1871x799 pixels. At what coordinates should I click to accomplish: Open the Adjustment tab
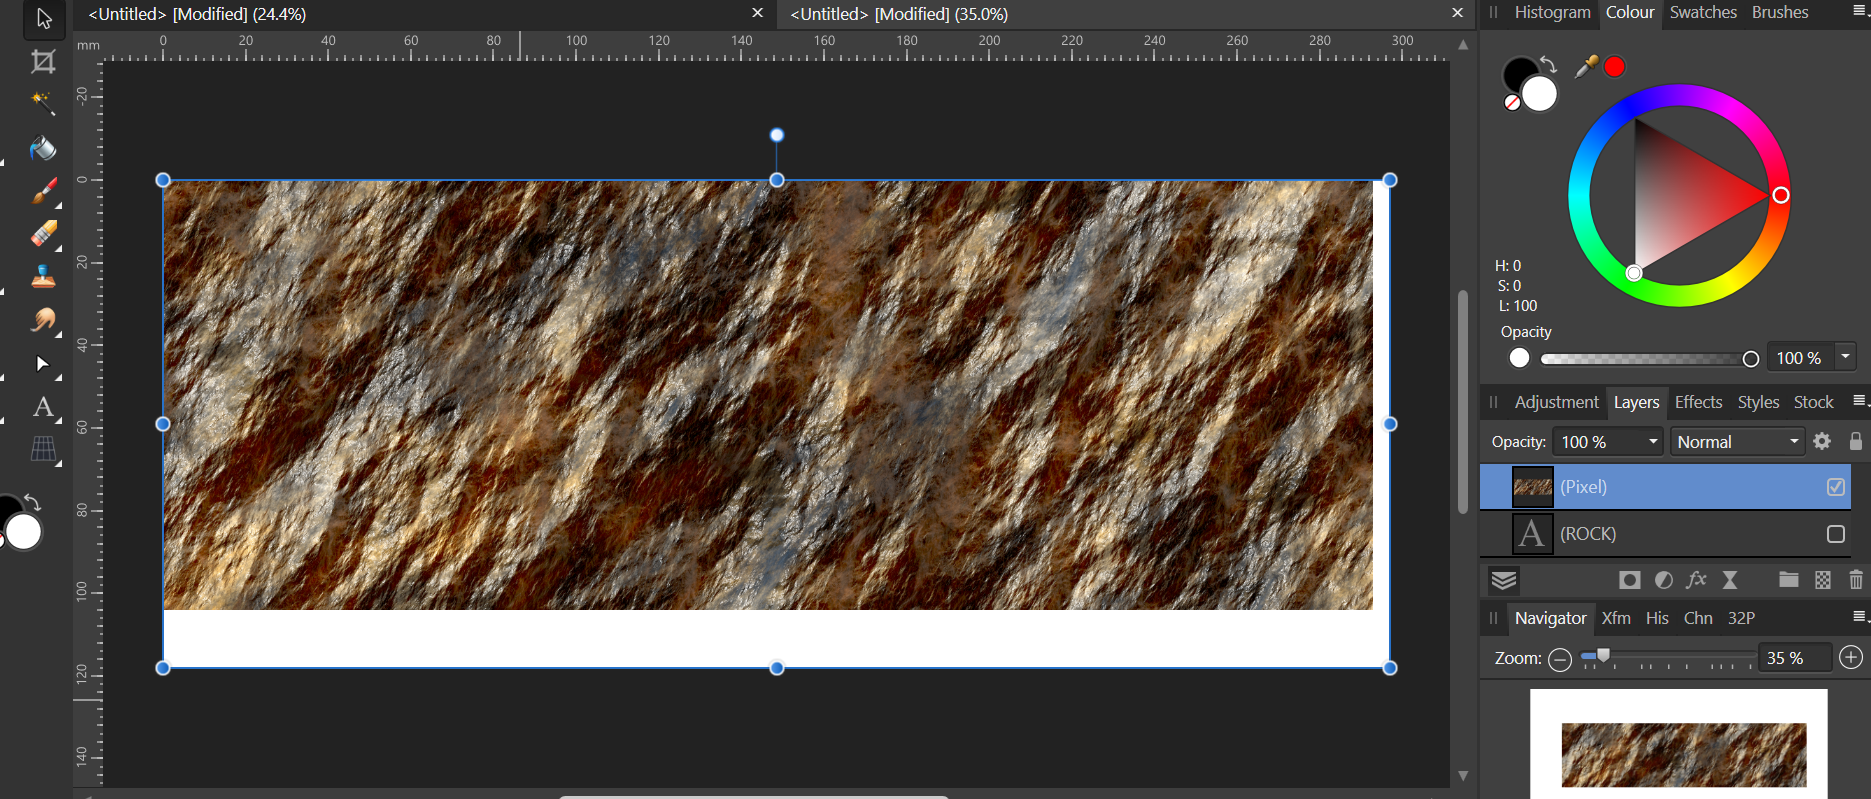pyautogui.click(x=1556, y=402)
